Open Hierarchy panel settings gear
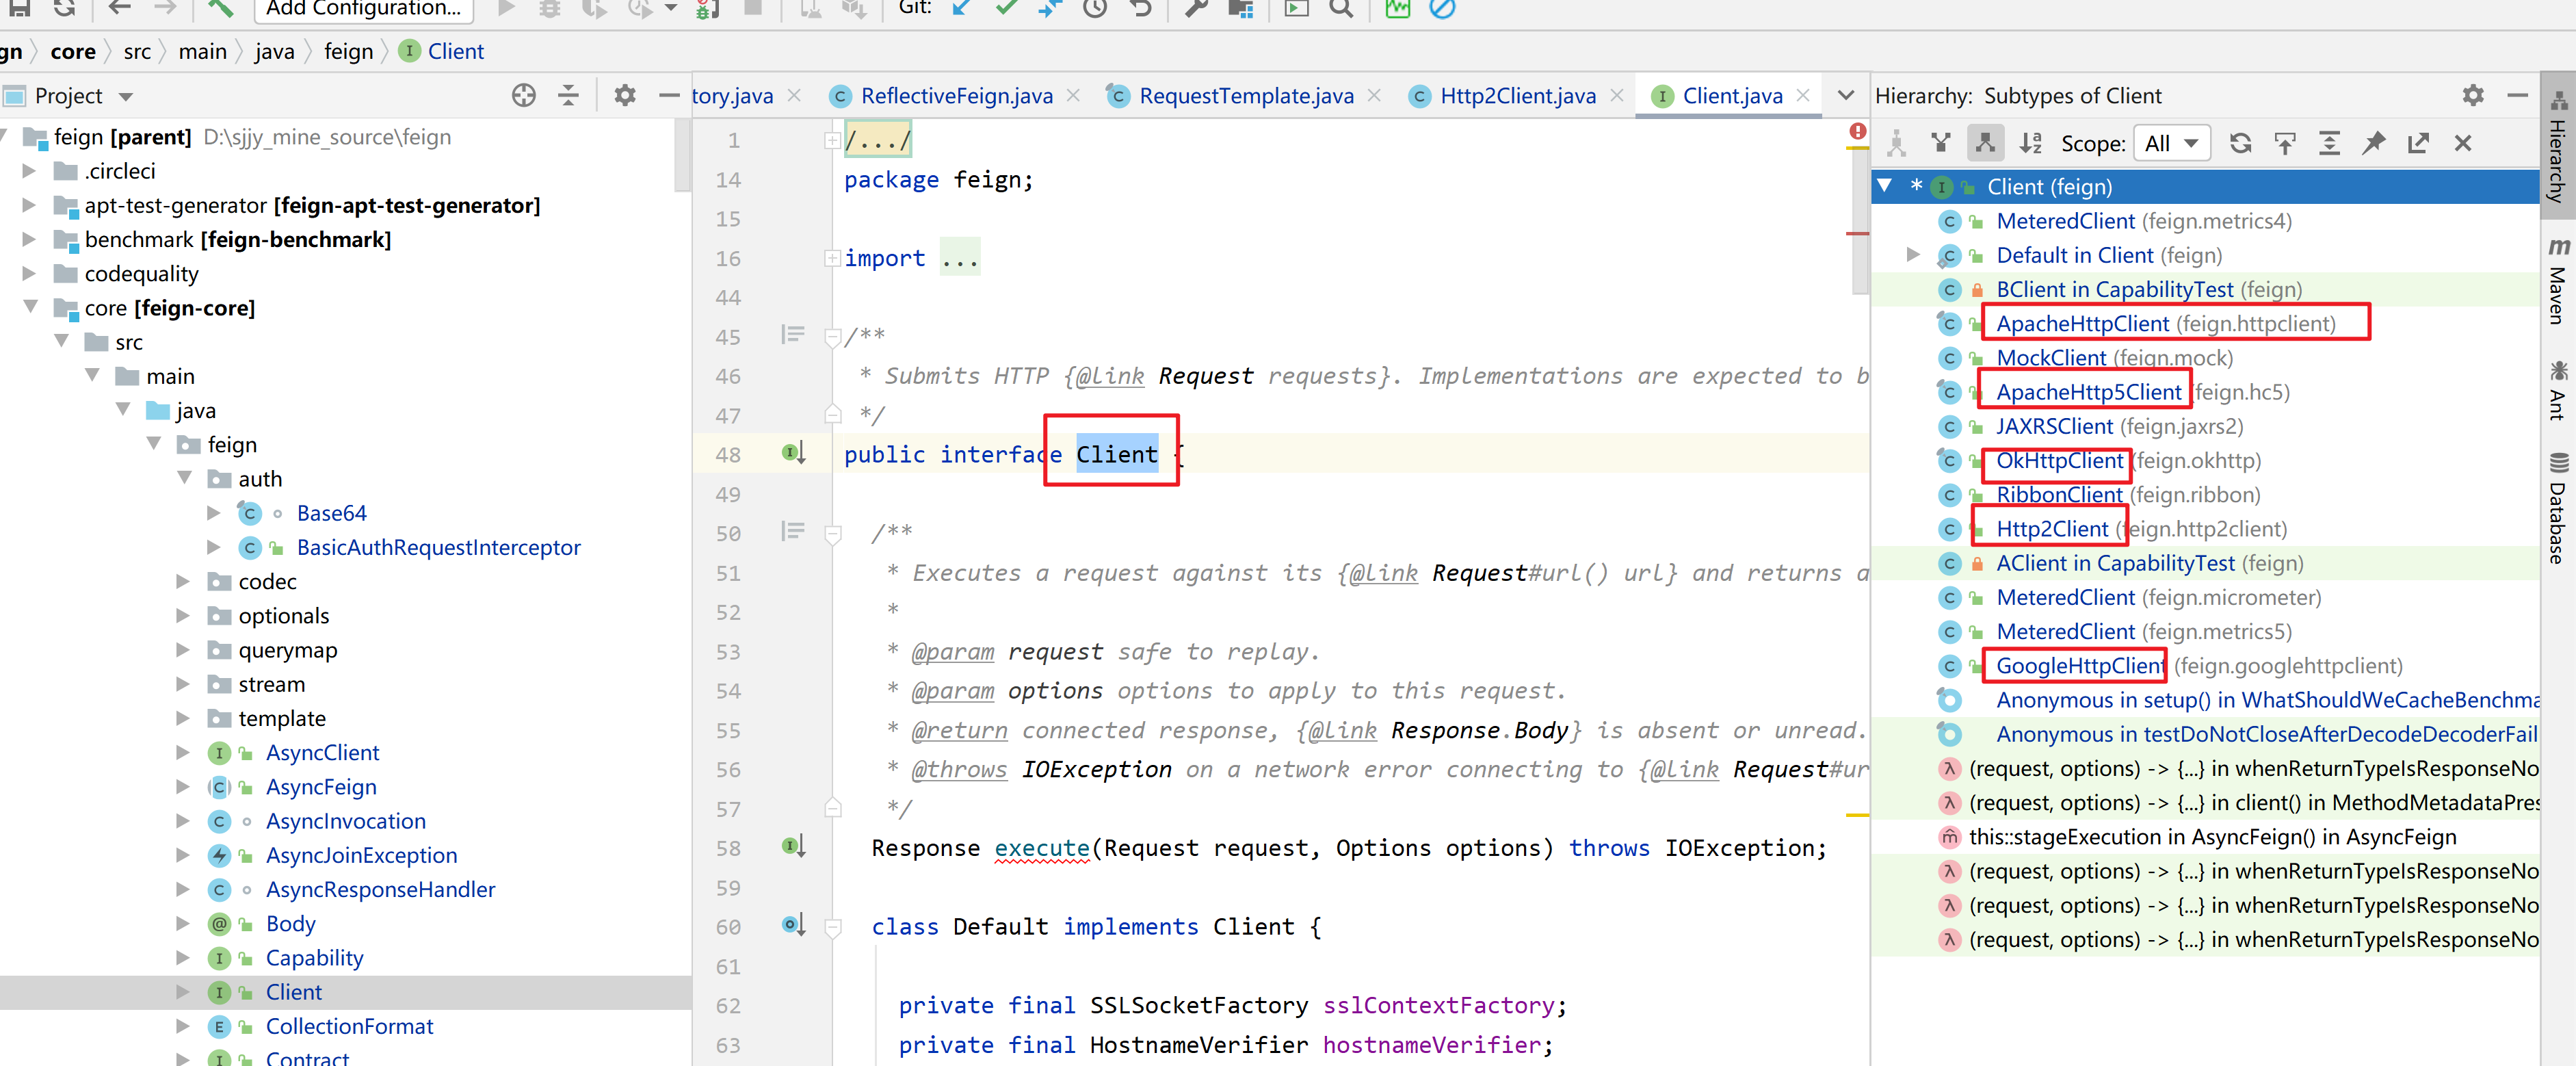The height and width of the screenshot is (1066, 2576). point(2472,96)
